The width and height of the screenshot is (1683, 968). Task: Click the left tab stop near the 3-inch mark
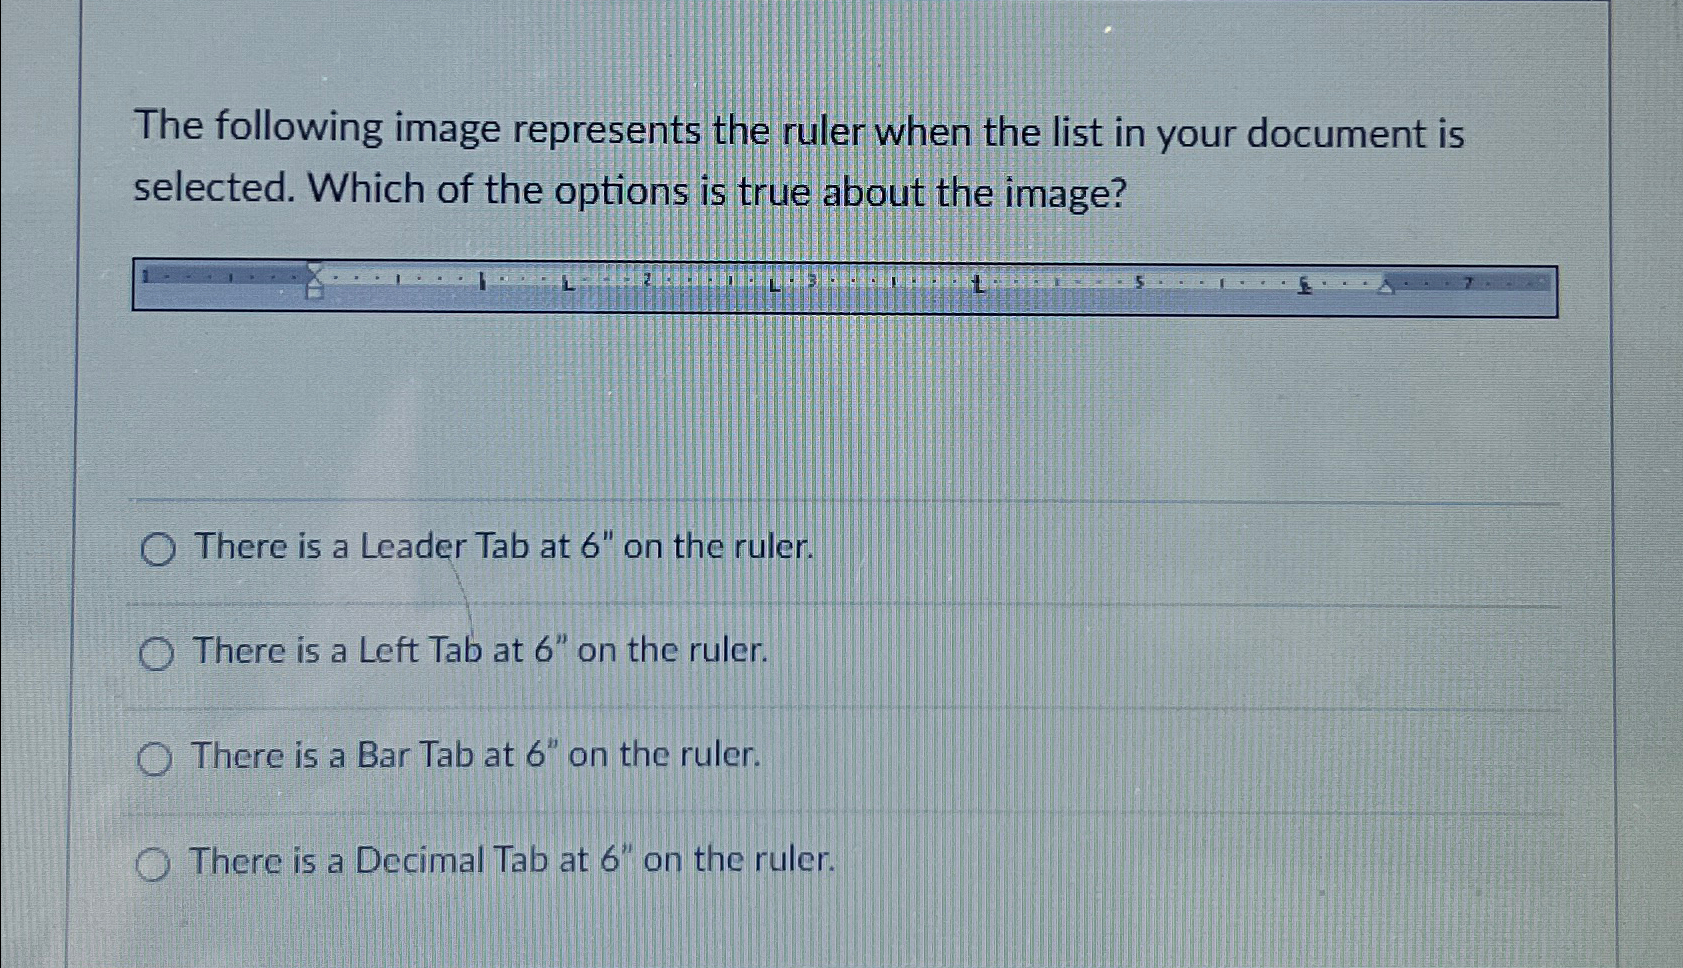tap(773, 285)
